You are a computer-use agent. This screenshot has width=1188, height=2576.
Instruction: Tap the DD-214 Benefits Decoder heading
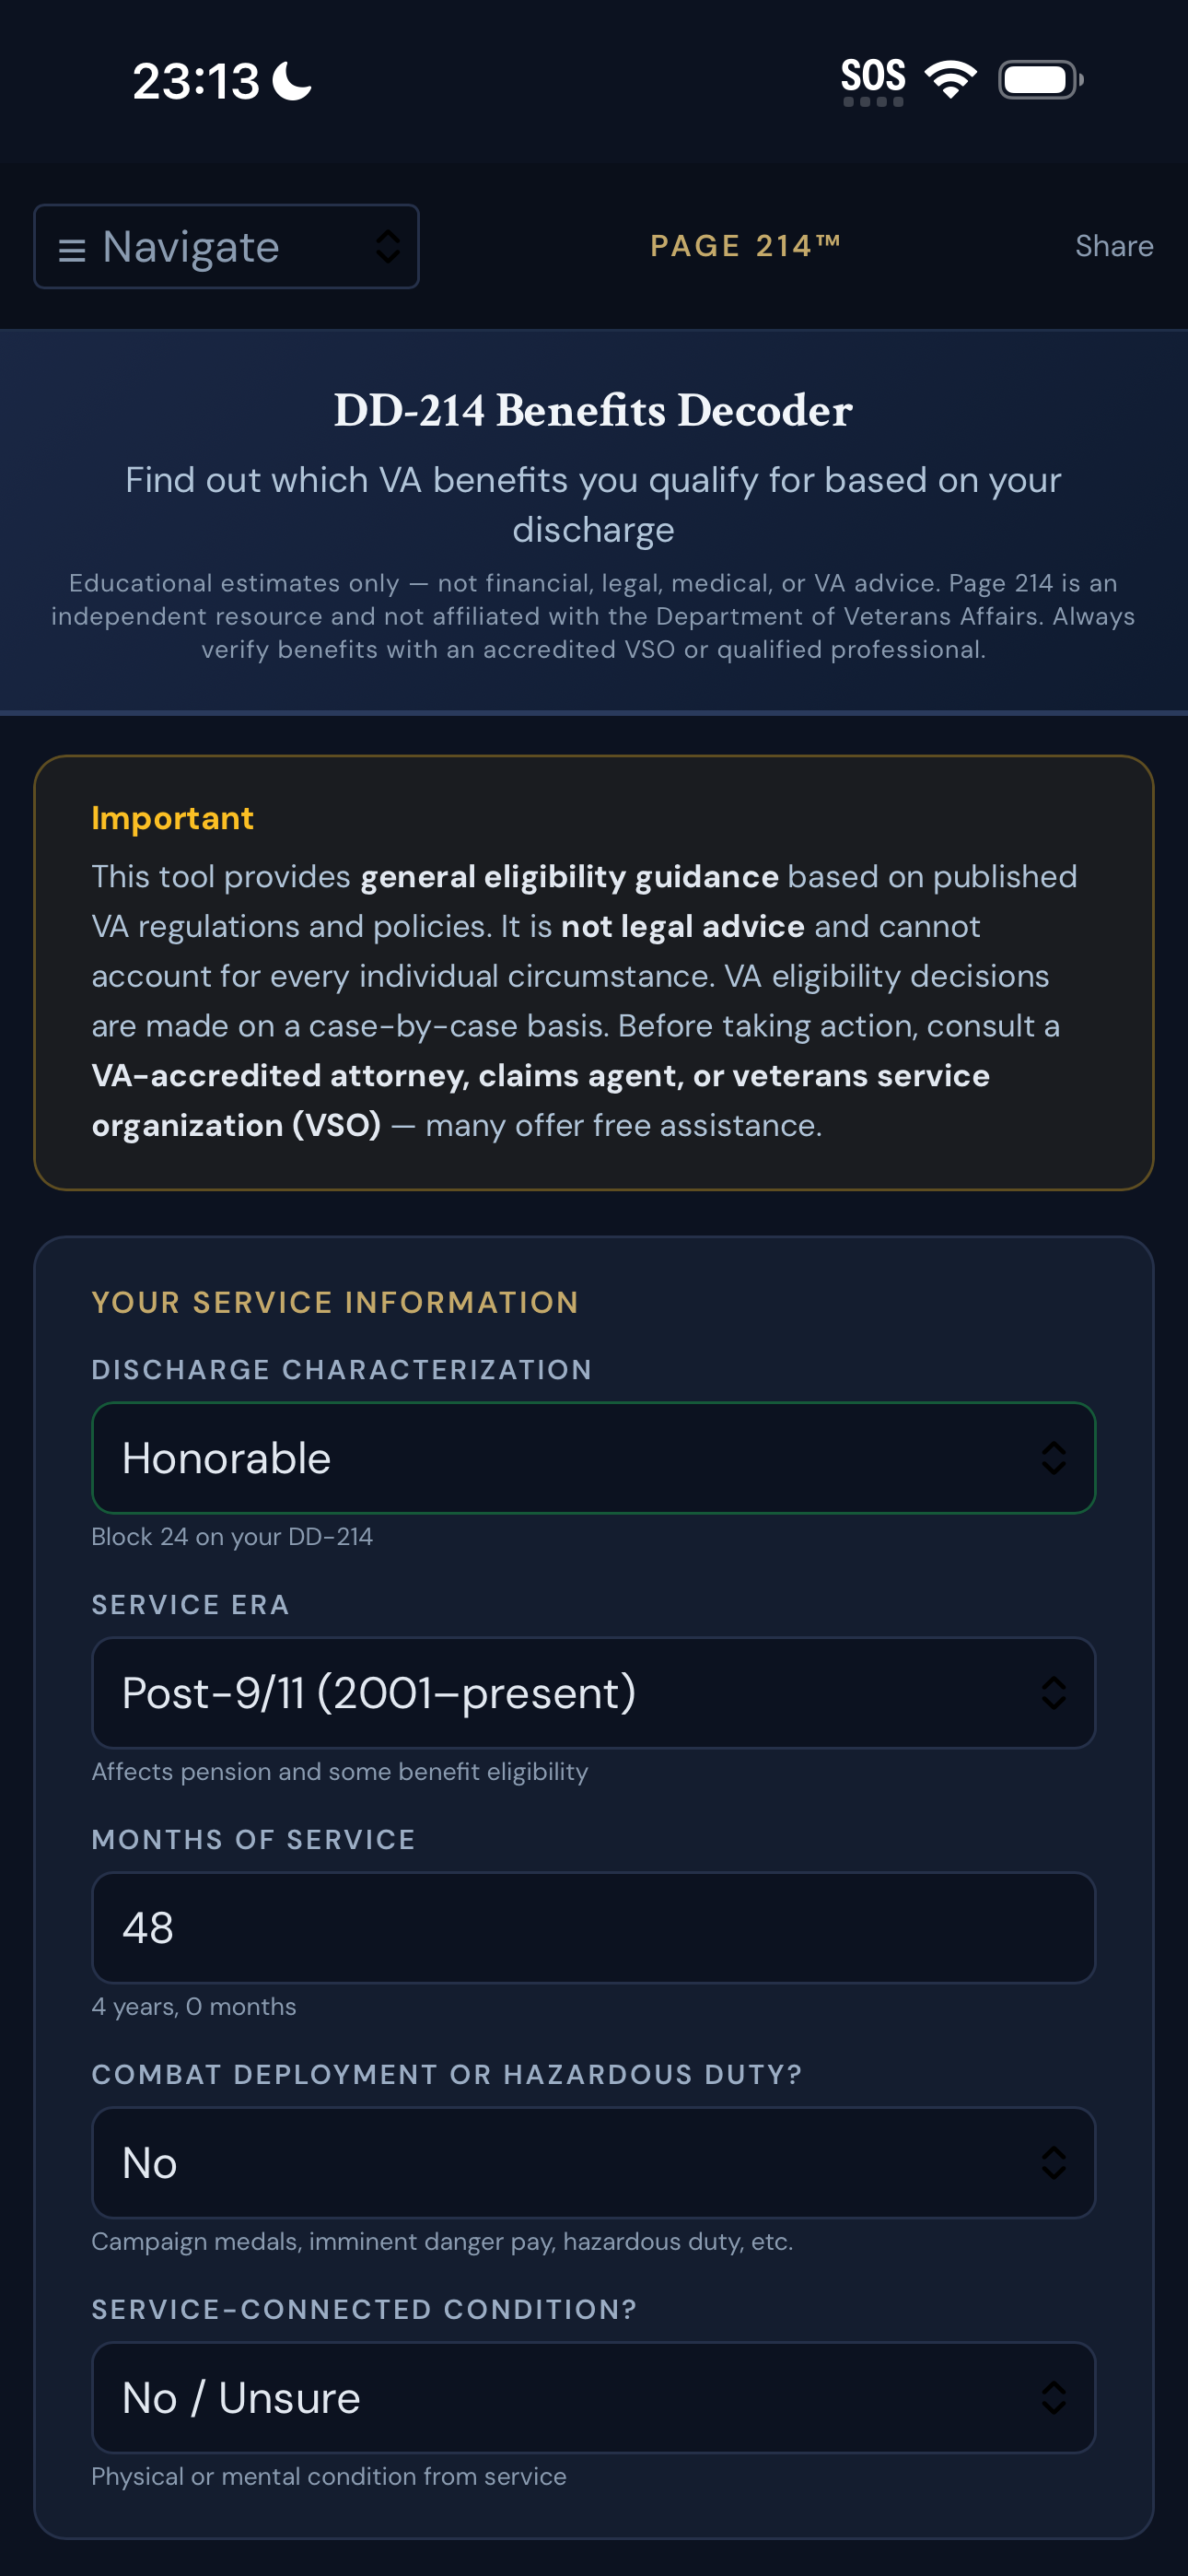point(594,411)
